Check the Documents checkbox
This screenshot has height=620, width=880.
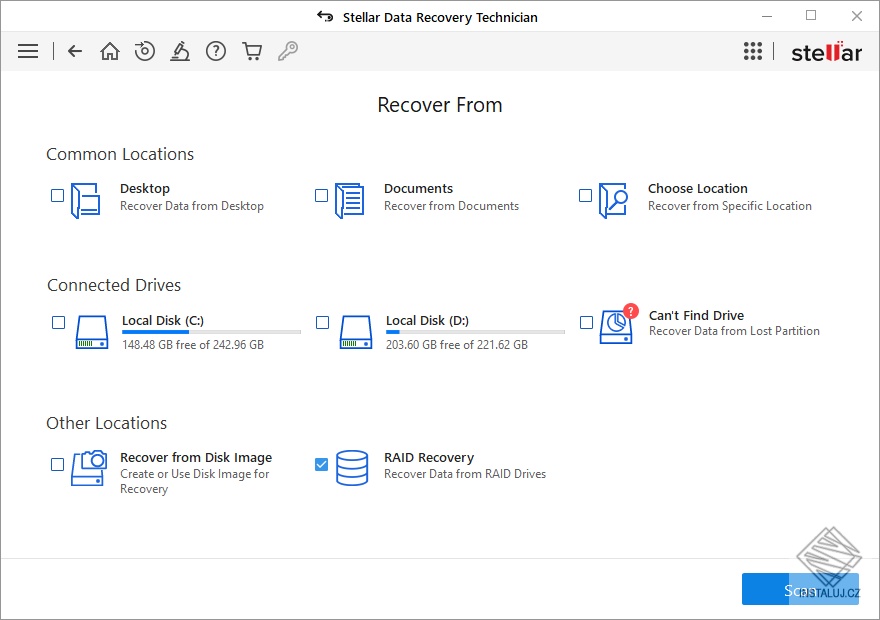point(322,195)
